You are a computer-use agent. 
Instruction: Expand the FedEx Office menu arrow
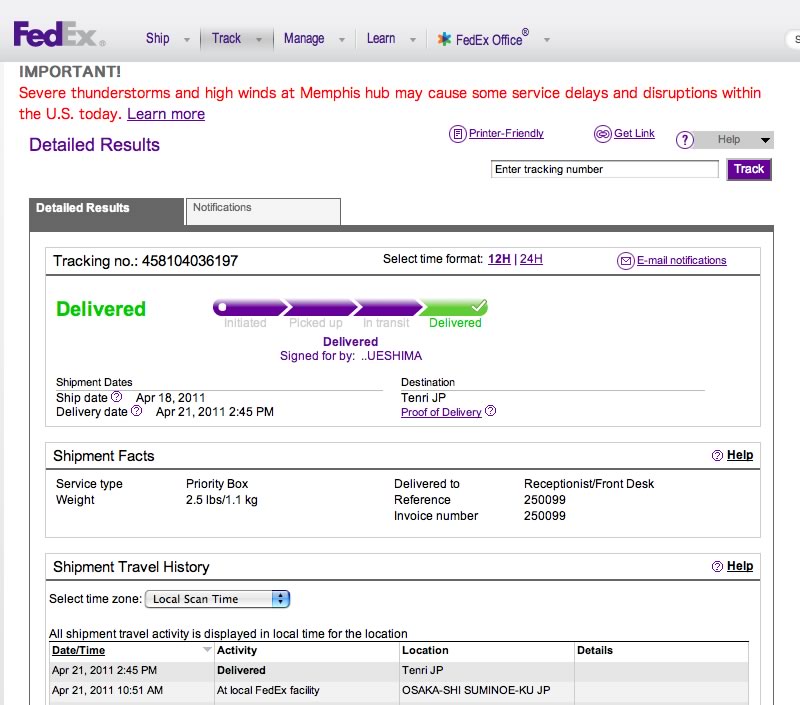click(x=546, y=40)
